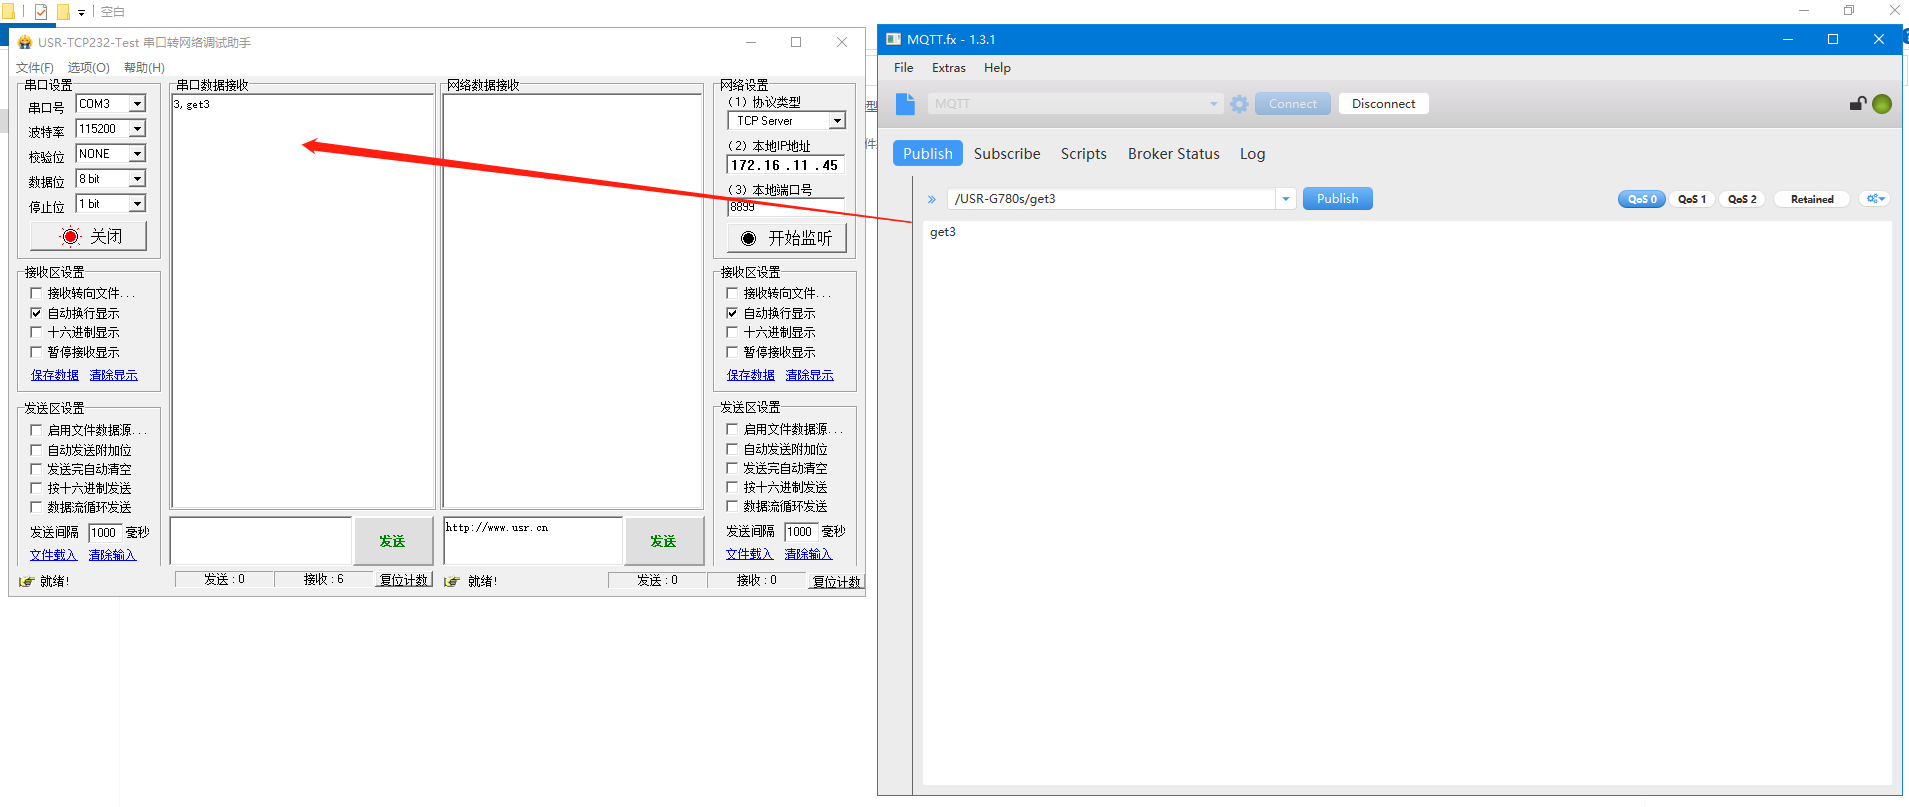Click the unlocked padlock security icon
This screenshot has height=807, width=1909.
tap(1857, 104)
